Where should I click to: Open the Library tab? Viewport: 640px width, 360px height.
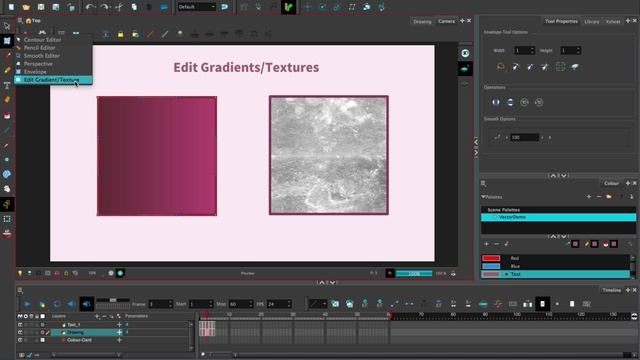(591, 21)
